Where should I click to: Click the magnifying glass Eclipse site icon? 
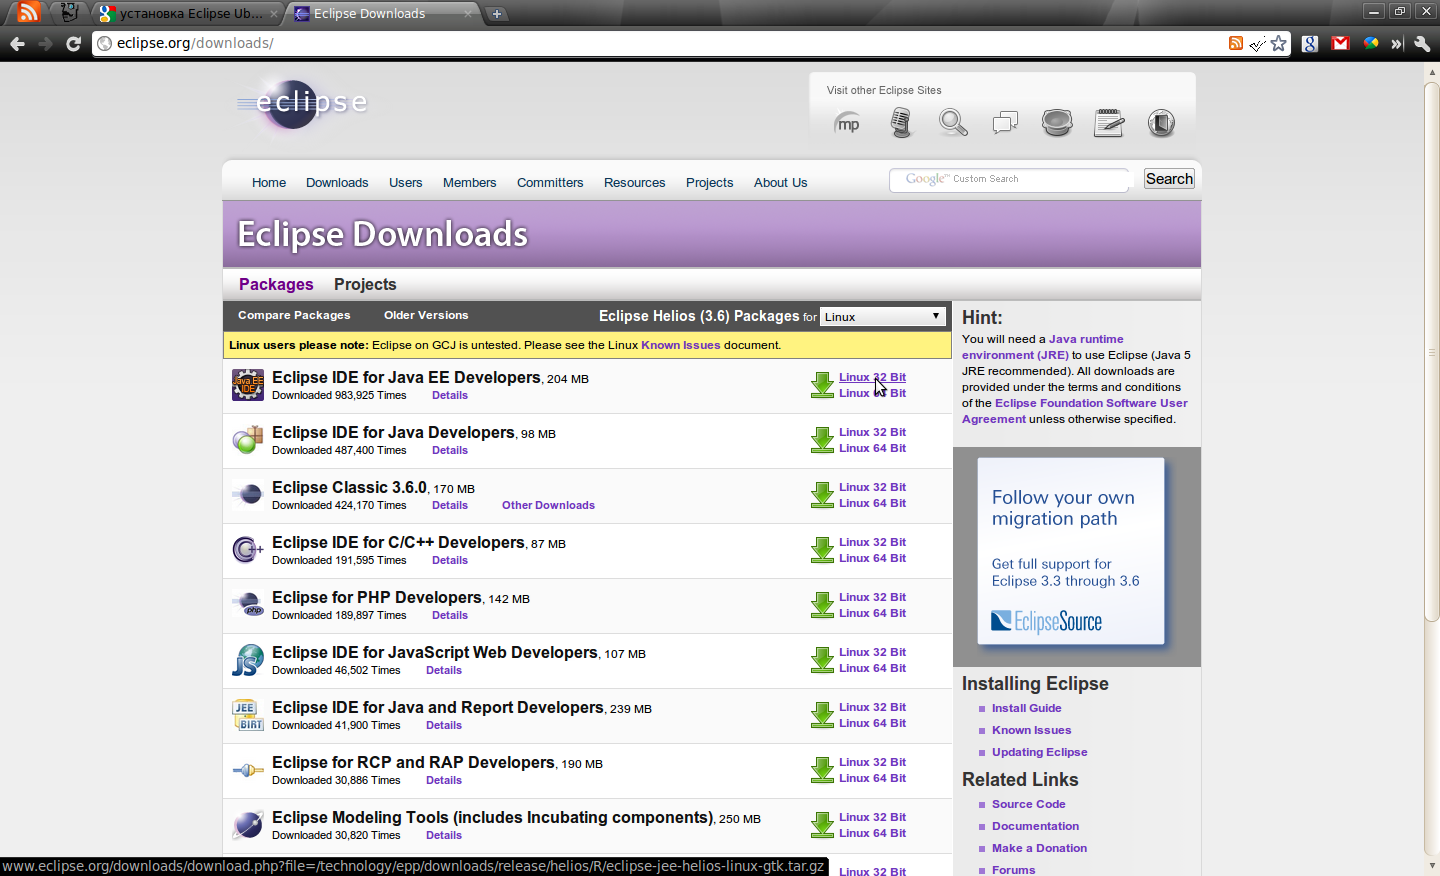(x=953, y=123)
